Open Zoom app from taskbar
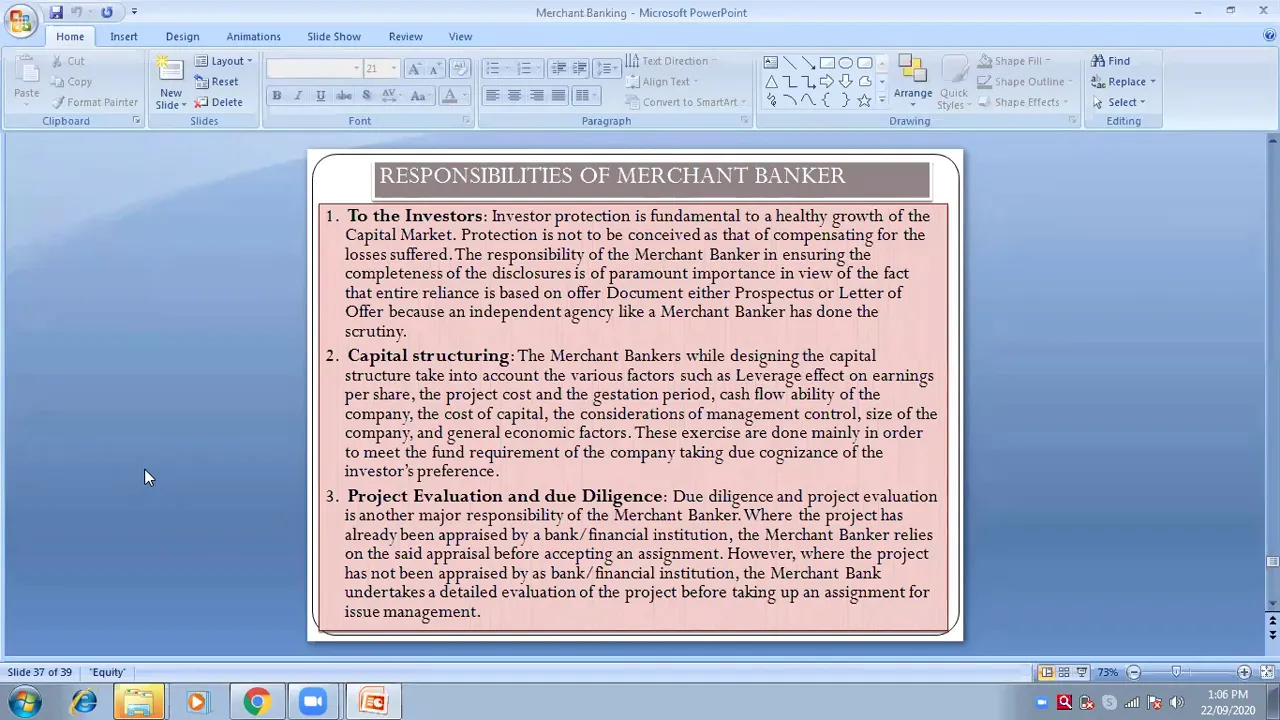1280x720 pixels. pos(313,702)
